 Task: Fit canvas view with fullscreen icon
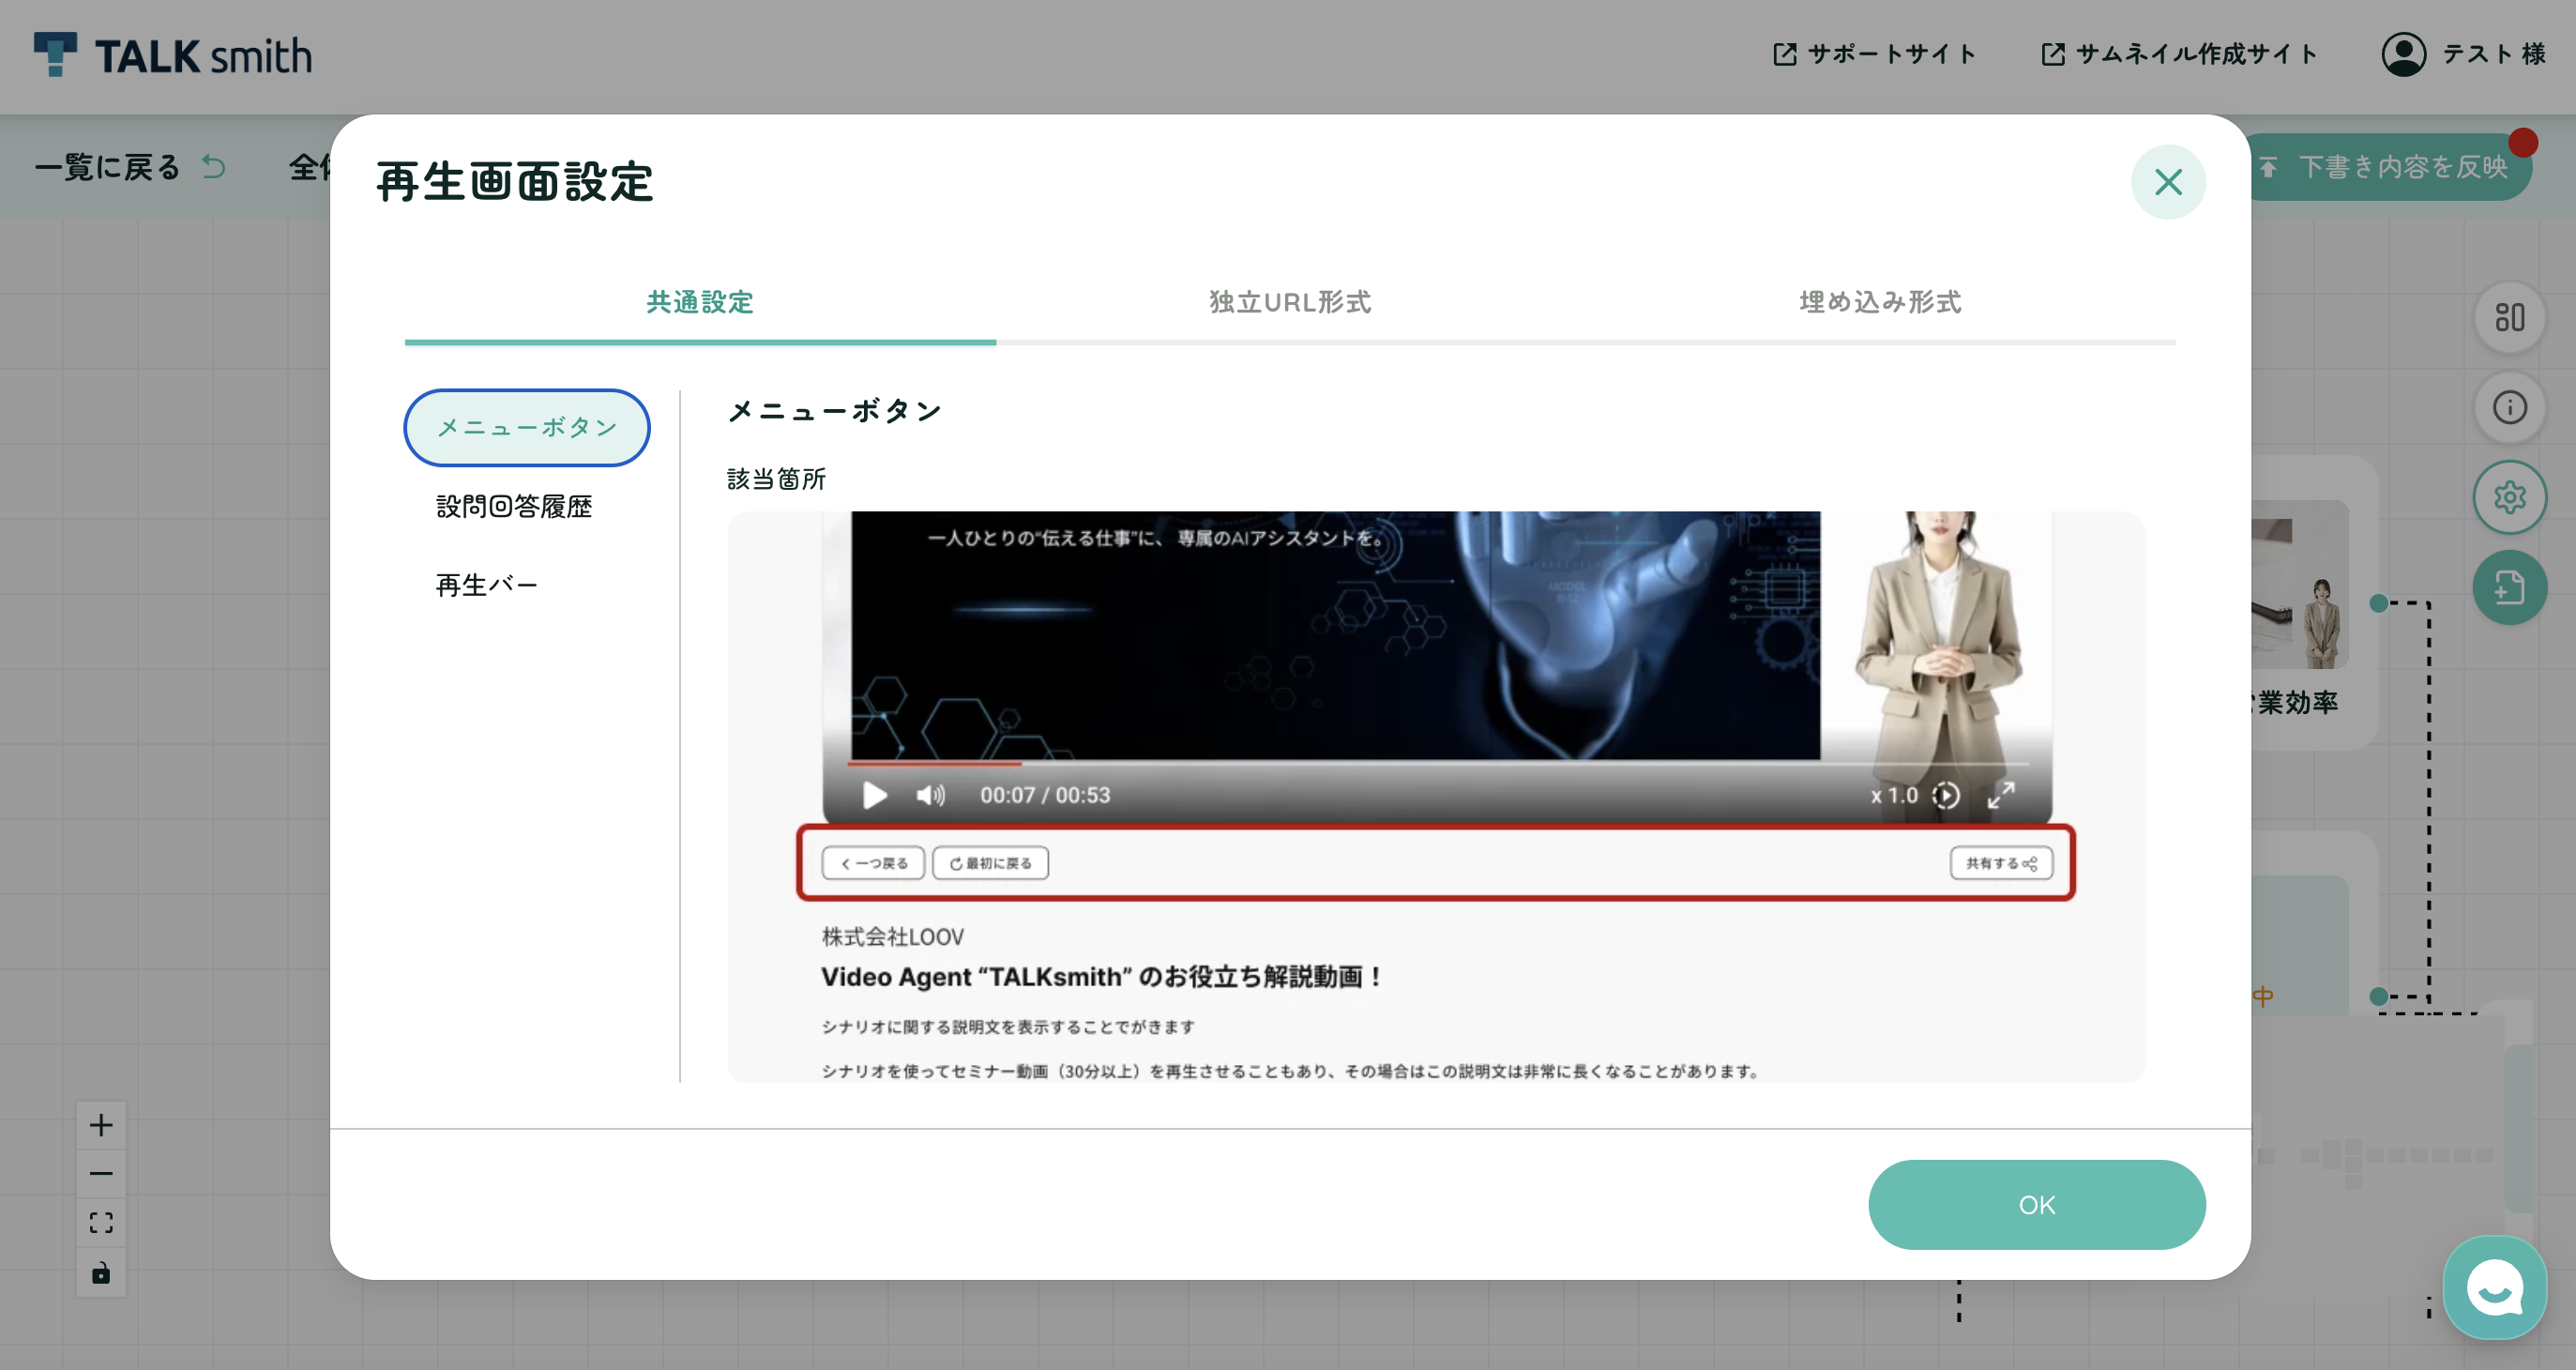101,1223
